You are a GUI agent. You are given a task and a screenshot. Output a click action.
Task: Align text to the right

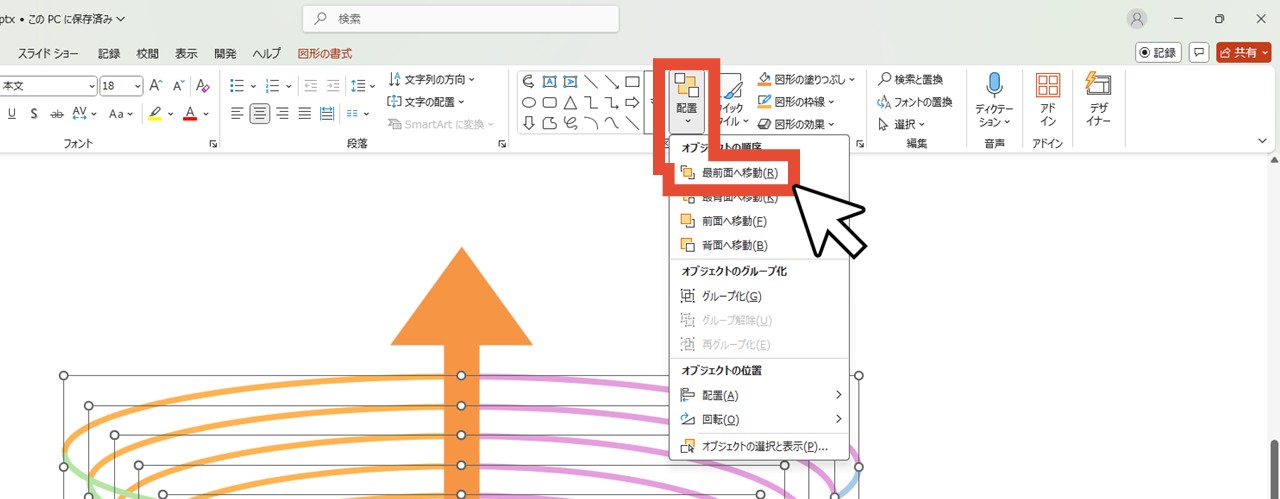click(282, 114)
